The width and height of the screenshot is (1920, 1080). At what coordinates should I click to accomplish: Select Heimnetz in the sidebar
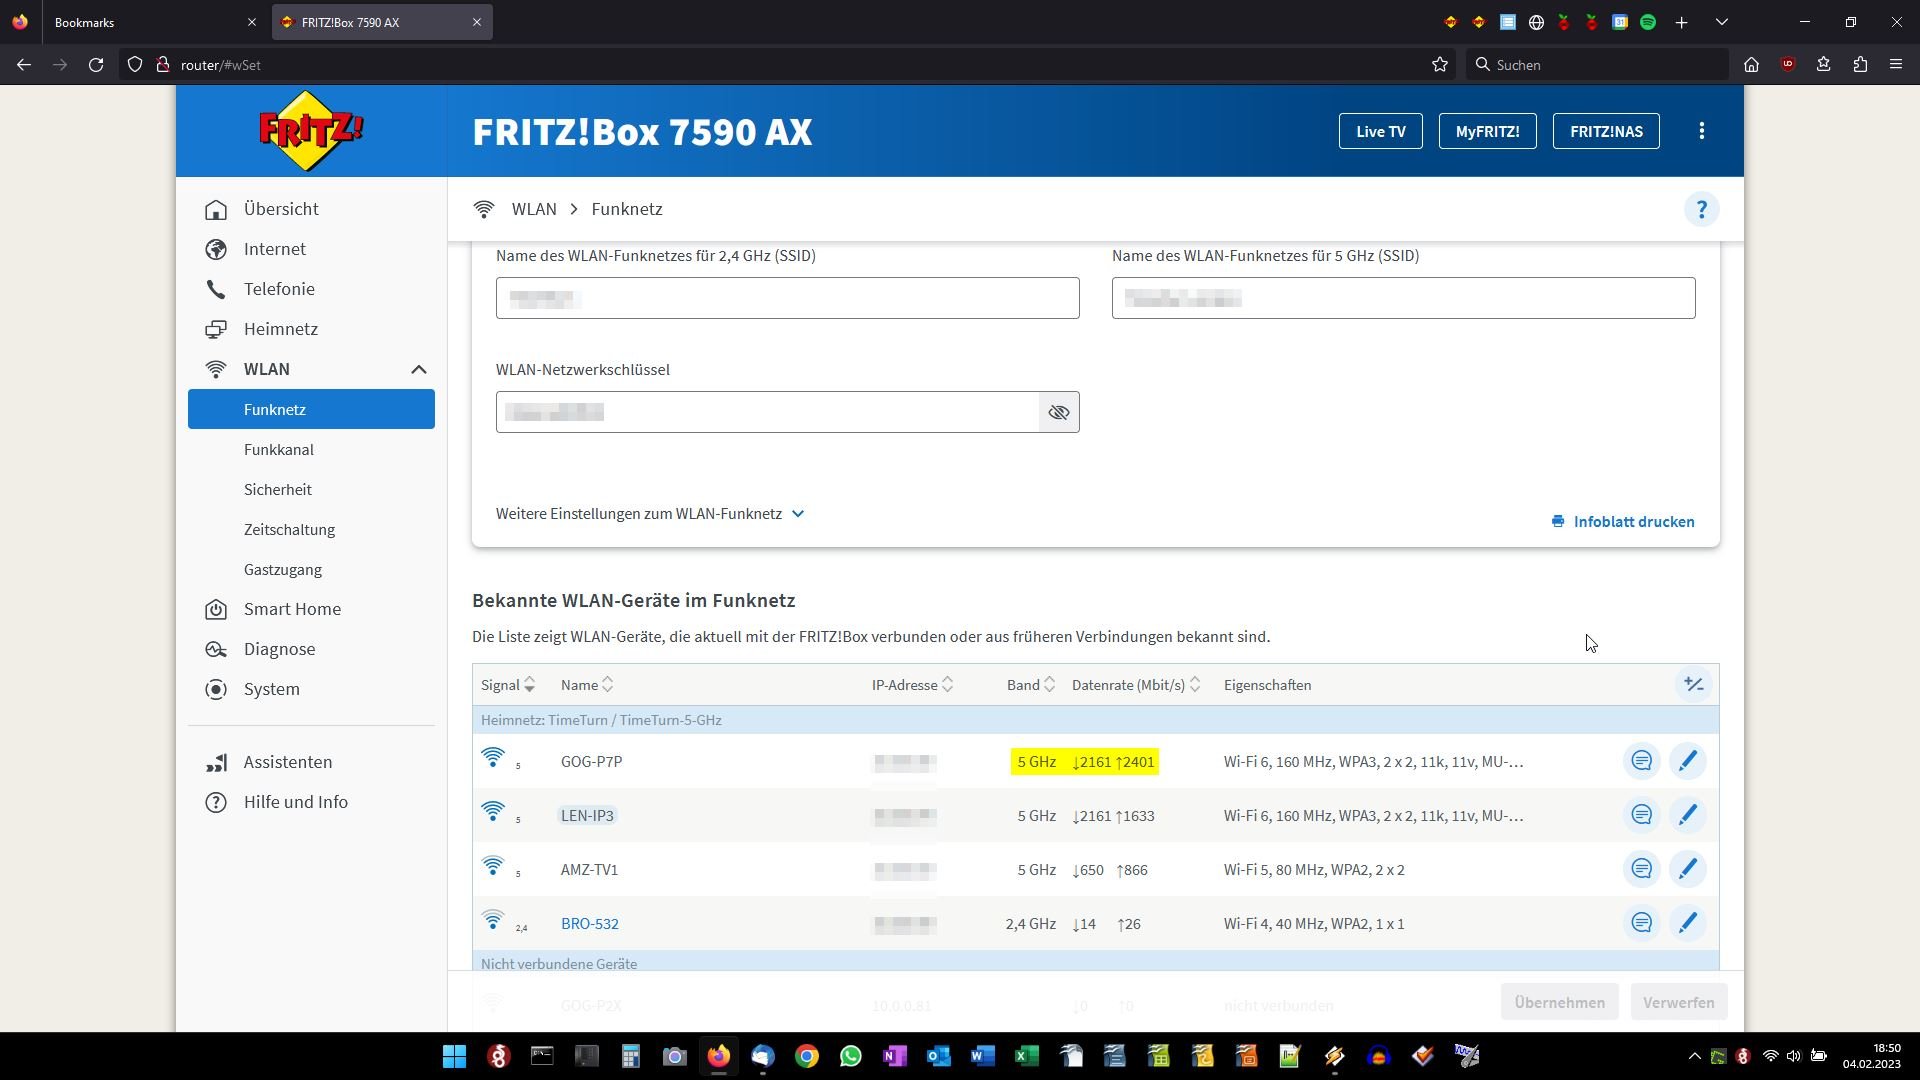point(280,329)
